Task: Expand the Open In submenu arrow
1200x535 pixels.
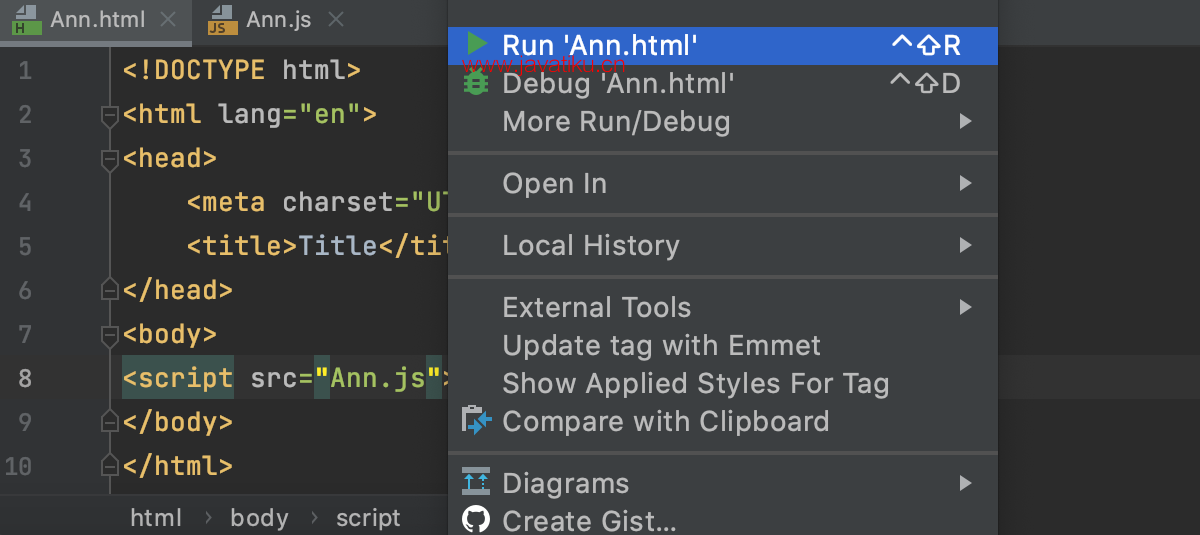Action: [x=965, y=184]
